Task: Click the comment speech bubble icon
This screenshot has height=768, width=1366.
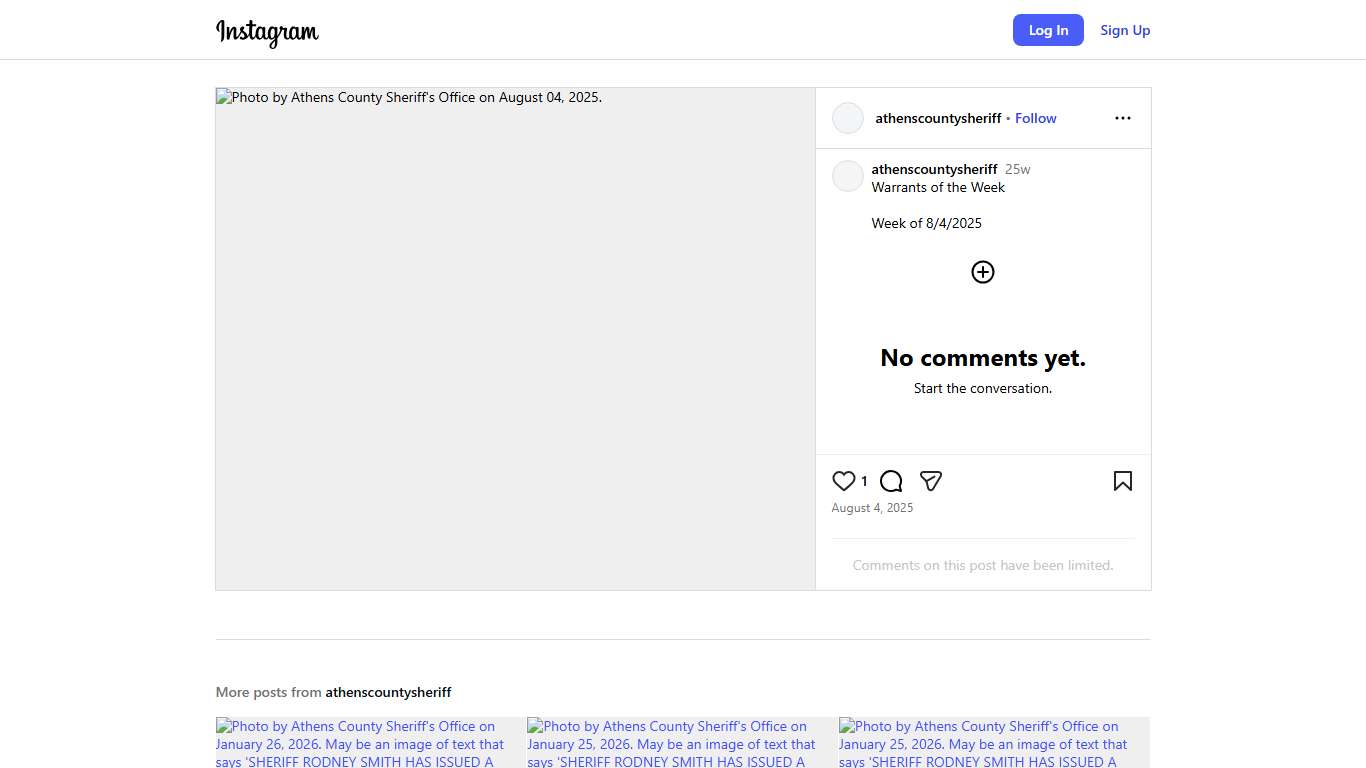Action: click(x=891, y=481)
